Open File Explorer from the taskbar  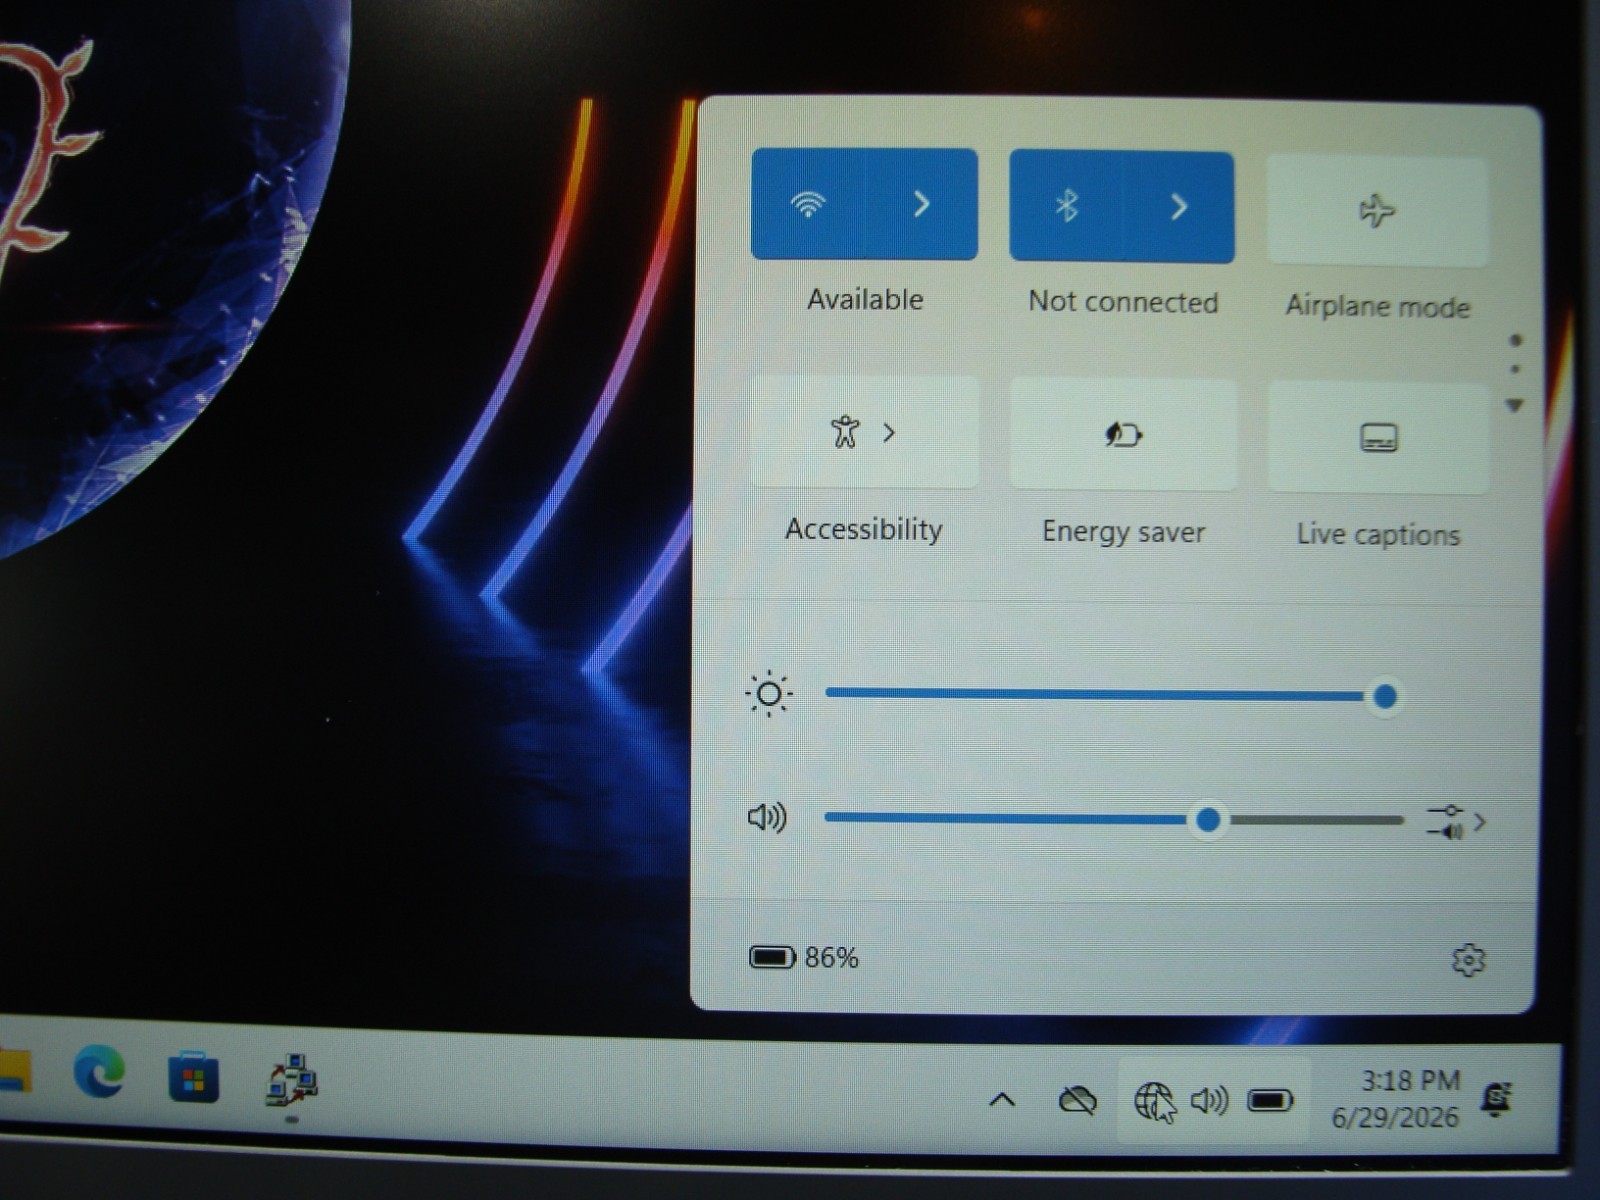click(x=14, y=1071)
